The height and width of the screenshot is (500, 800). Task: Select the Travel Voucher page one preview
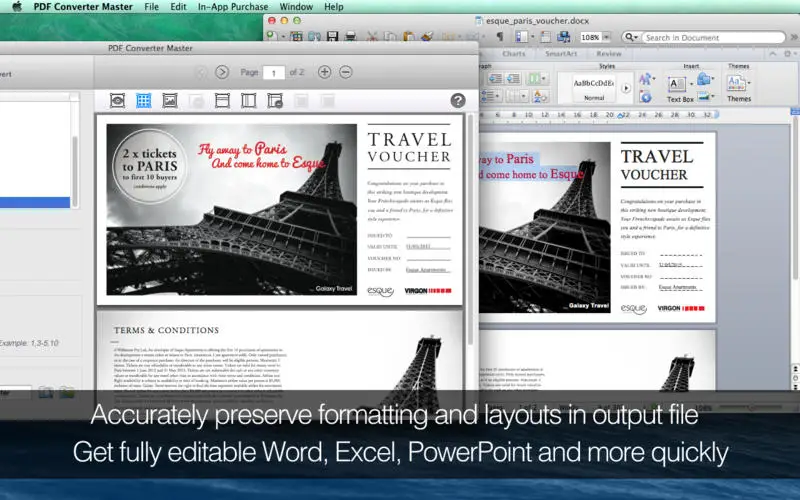pos(280,210)
